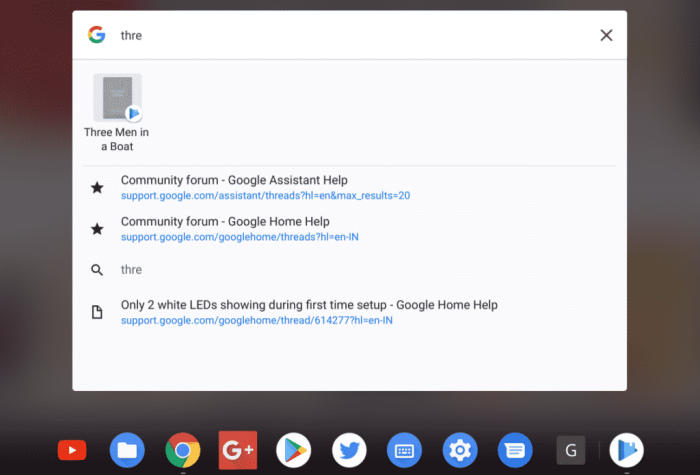Click the support.google.com/assistant/threads URL

point(265,195)
